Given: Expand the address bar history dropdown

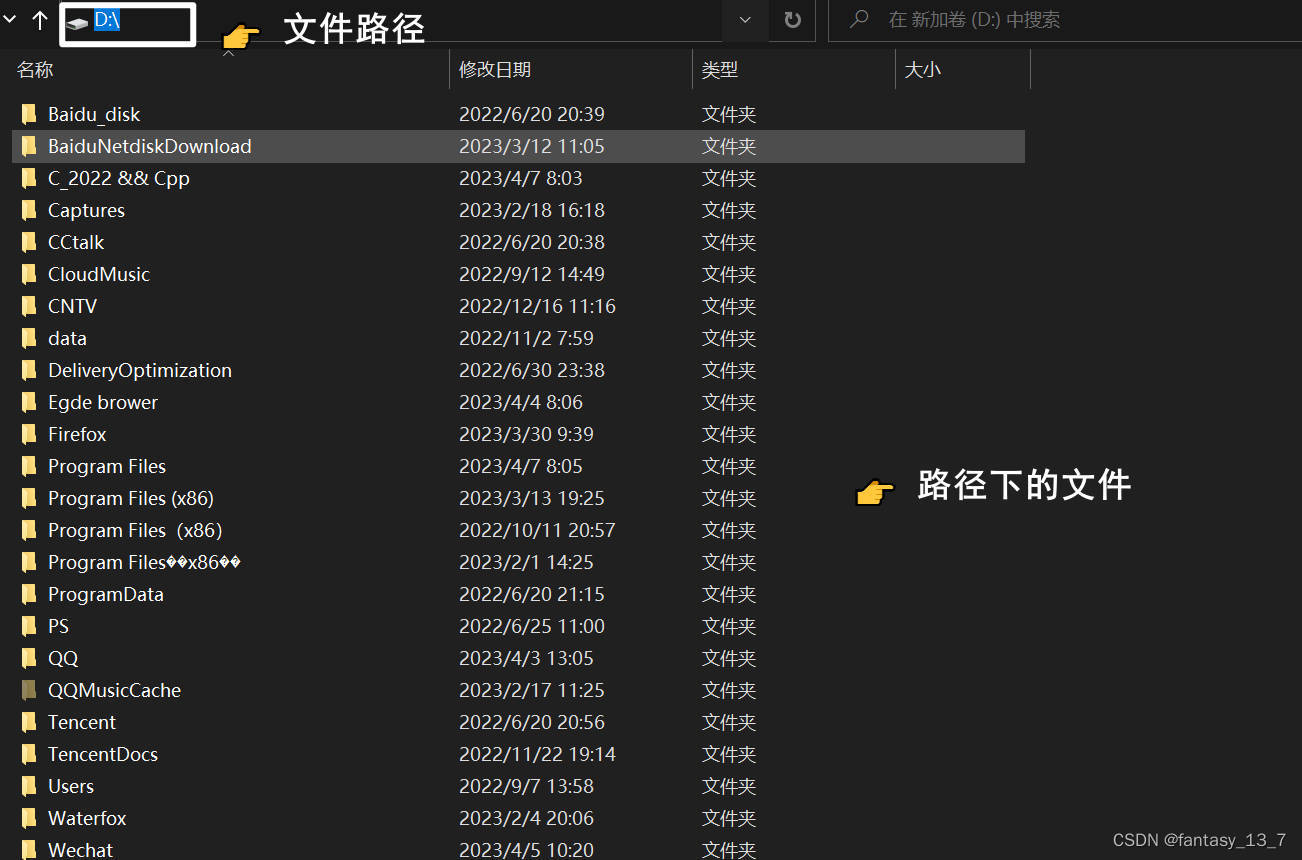Looking at the screenshot, I should pos(745,20).
